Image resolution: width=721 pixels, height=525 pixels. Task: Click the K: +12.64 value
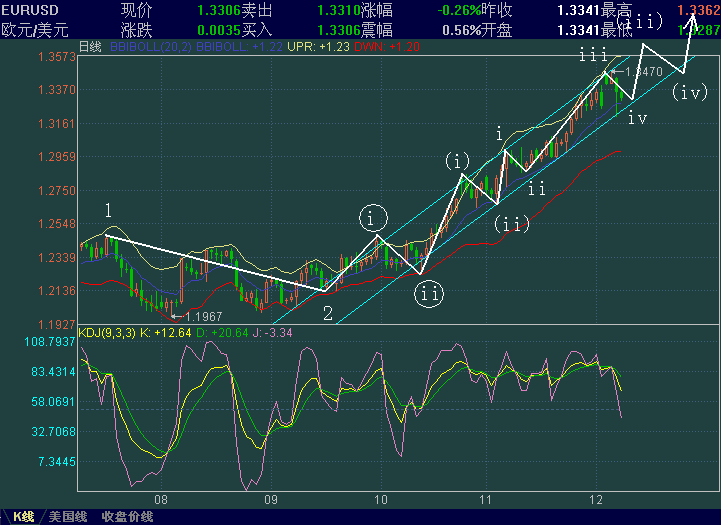[x=166, y=332]
